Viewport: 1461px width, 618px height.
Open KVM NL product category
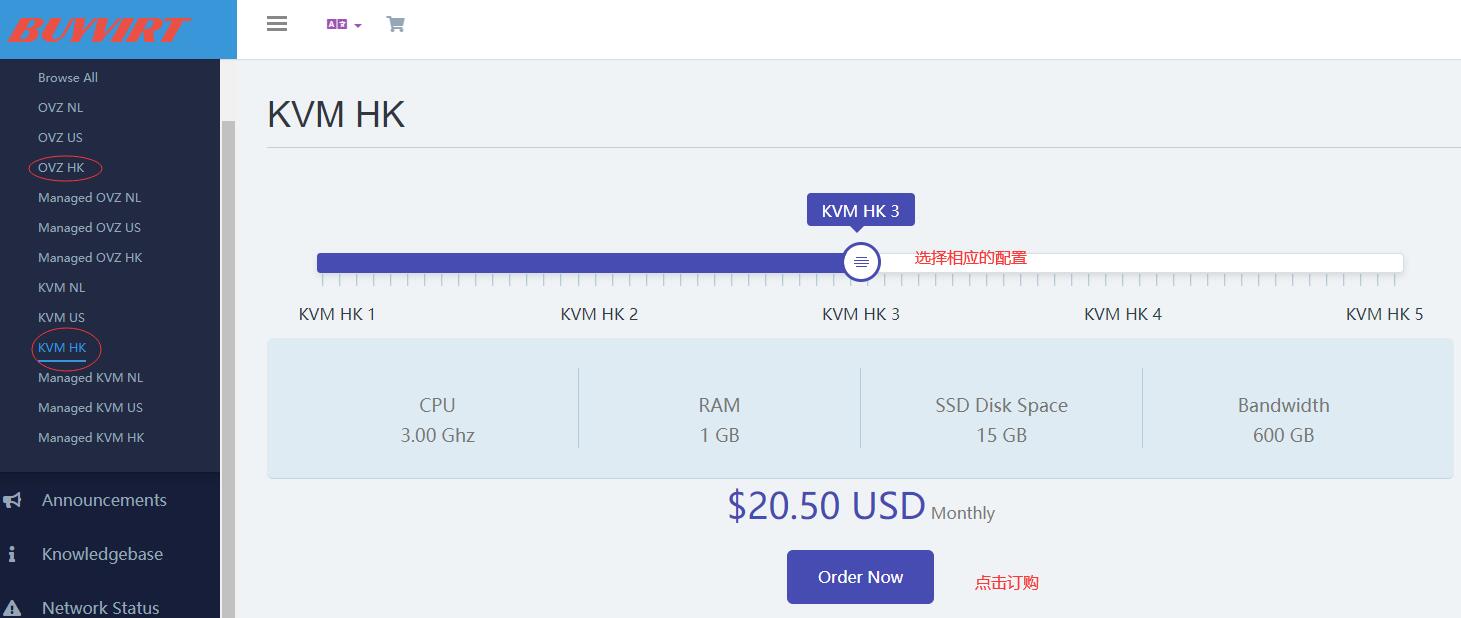61,287
